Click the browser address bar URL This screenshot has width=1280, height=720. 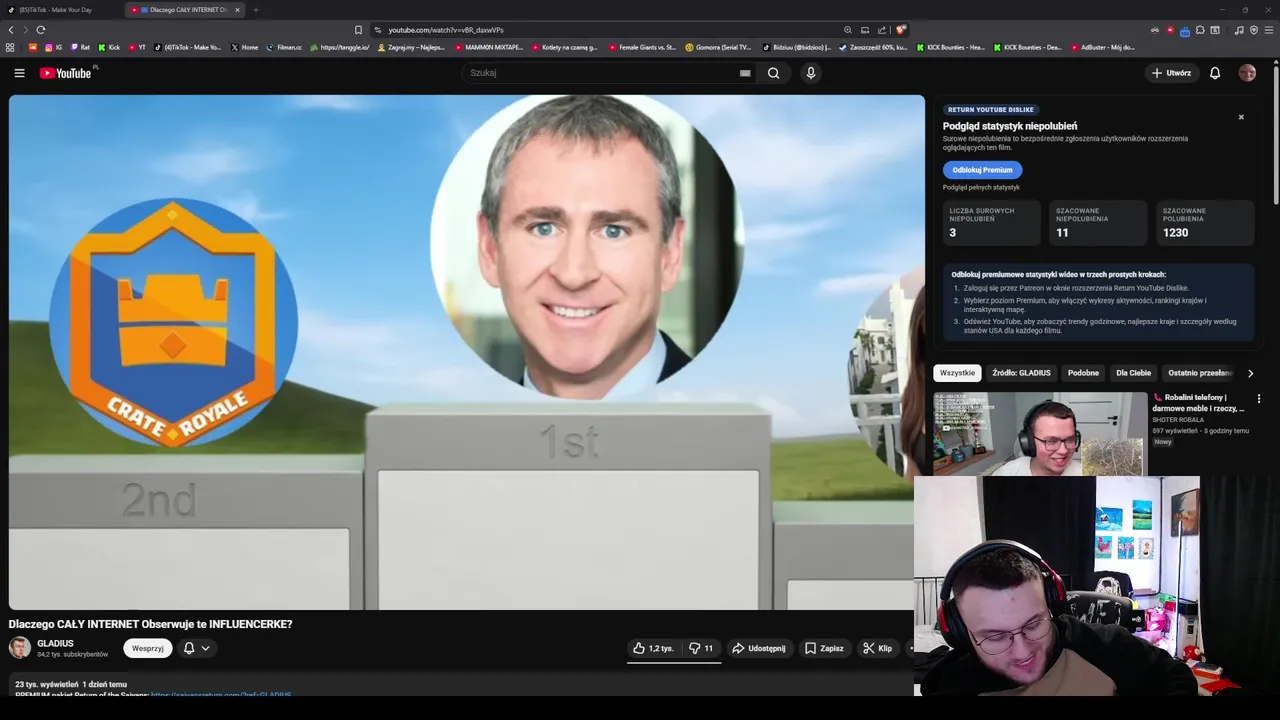tap(446, 30)
